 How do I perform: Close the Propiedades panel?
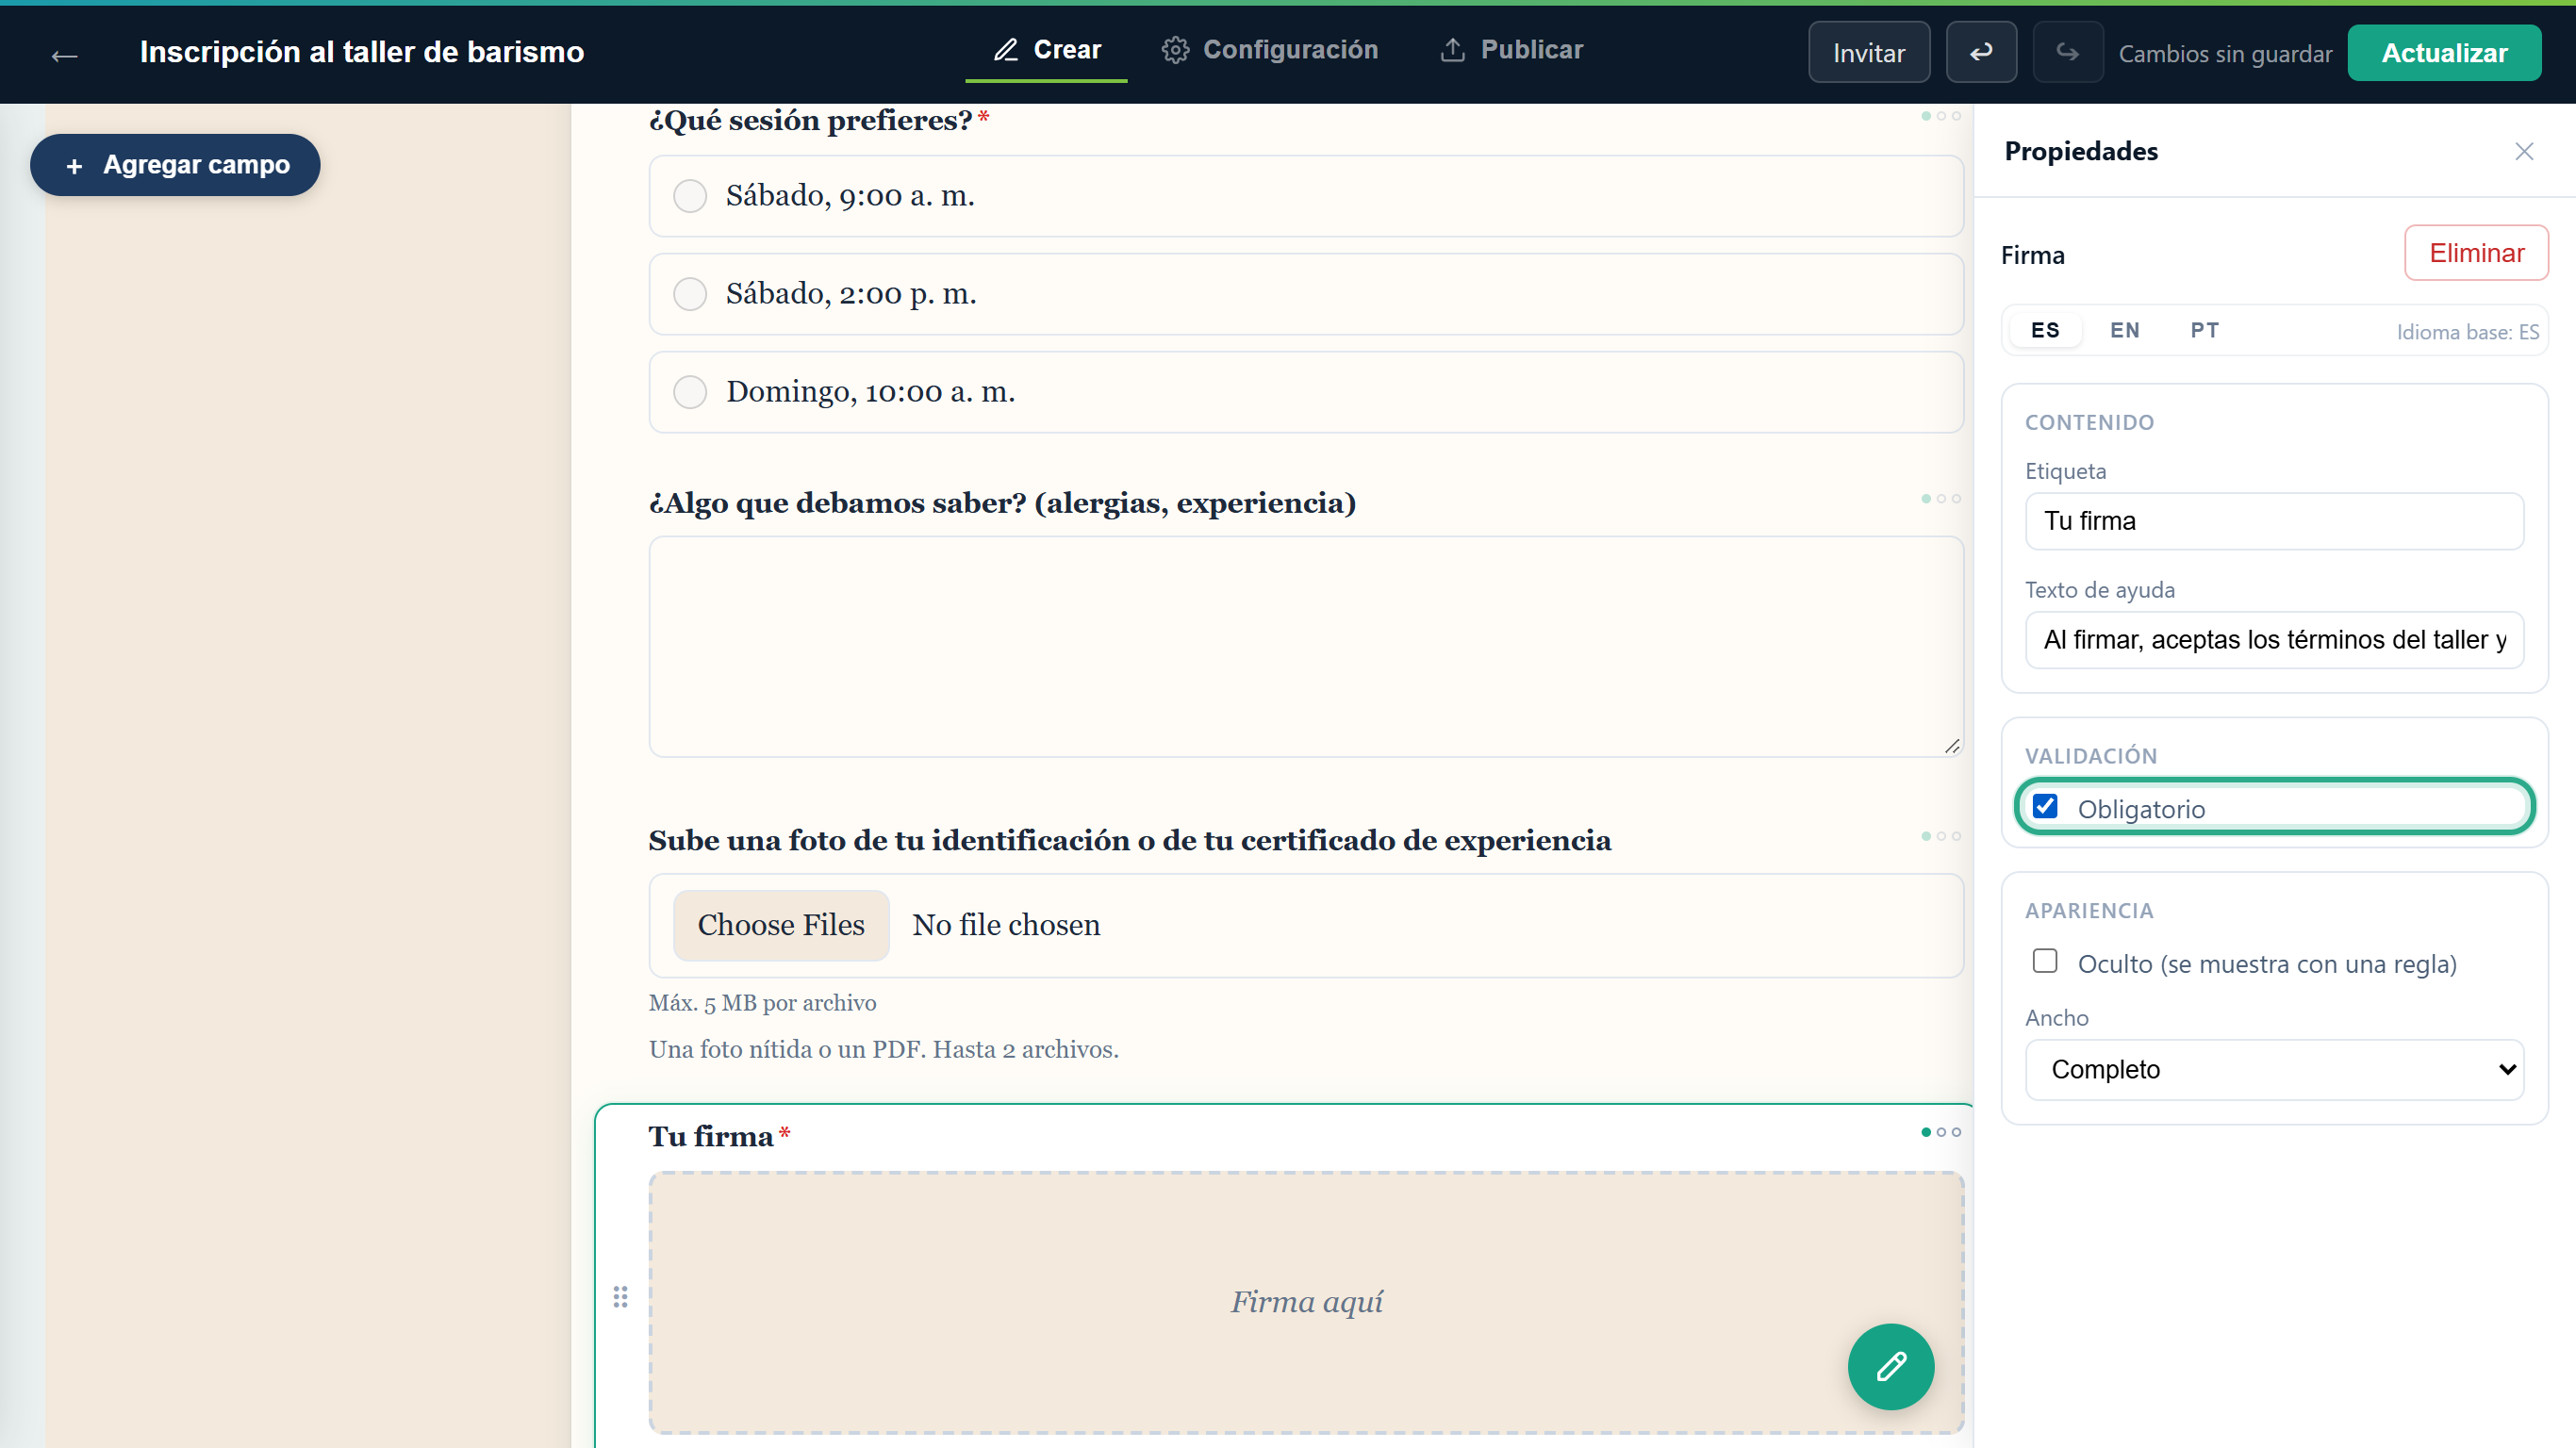2523,151
